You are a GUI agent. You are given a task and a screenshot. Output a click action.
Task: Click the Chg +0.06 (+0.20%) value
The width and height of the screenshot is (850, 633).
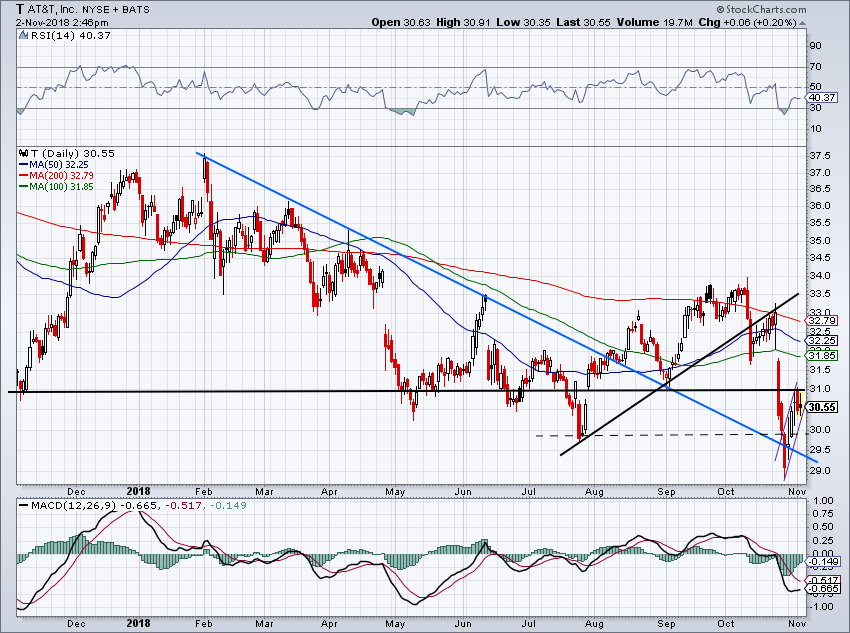[x=748, y=23]
